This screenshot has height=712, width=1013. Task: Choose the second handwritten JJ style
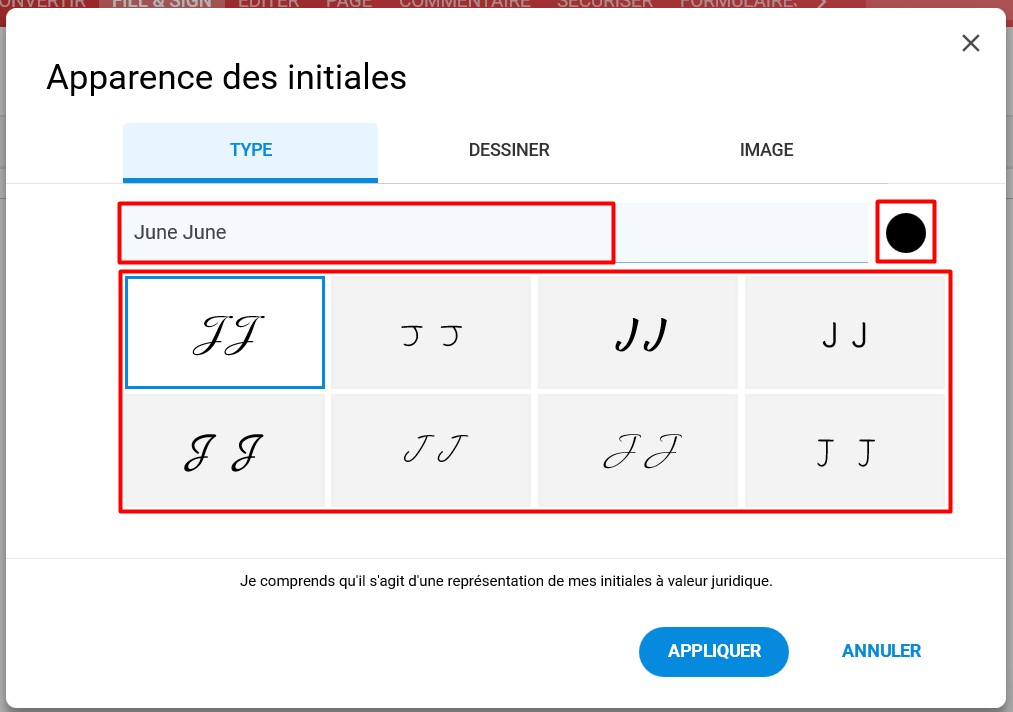pyautogui.click(x=431, y=333)
